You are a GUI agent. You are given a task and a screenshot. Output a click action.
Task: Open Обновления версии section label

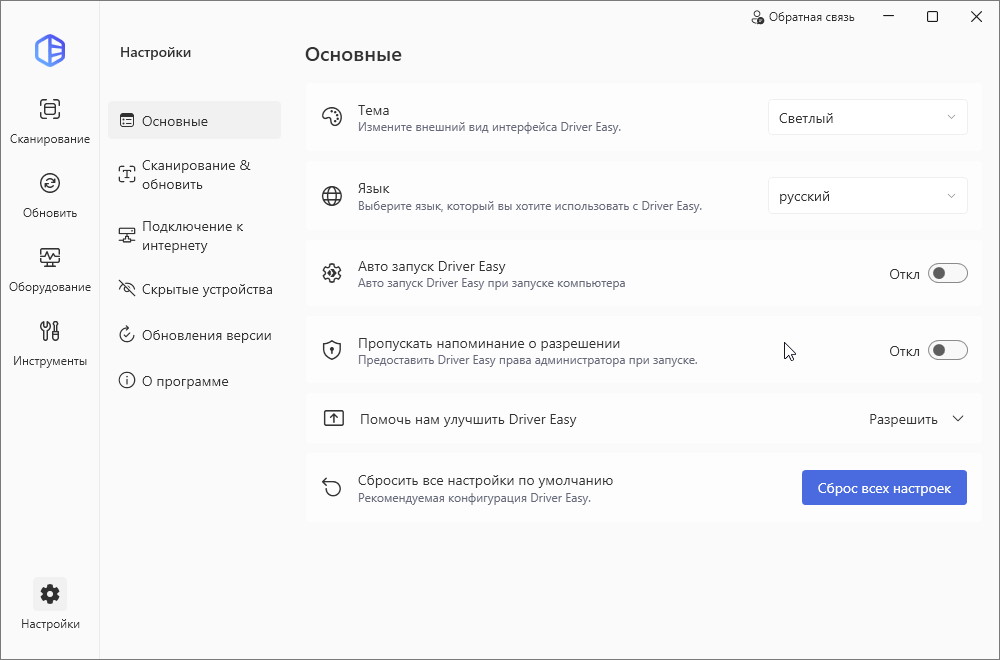coord(207,335)
